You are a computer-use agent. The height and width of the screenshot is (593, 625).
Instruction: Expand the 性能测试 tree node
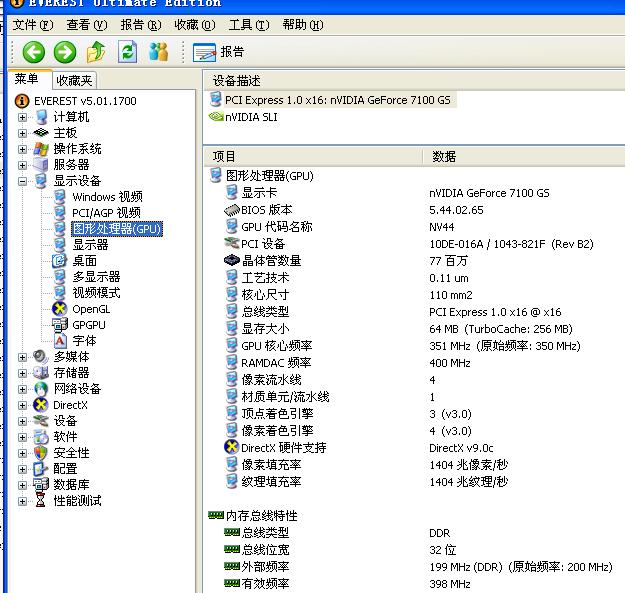pyautogui.click(x=22, y=501)
